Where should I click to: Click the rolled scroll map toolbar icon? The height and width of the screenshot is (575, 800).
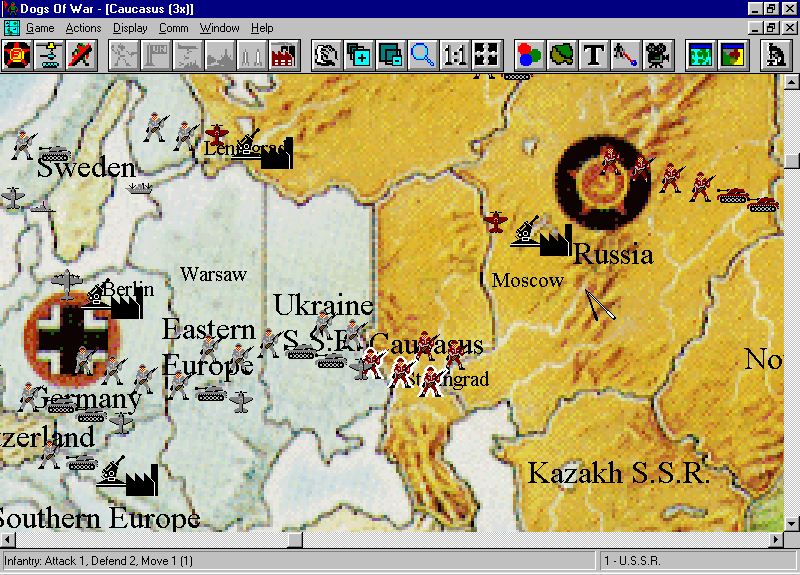(327, 55)
